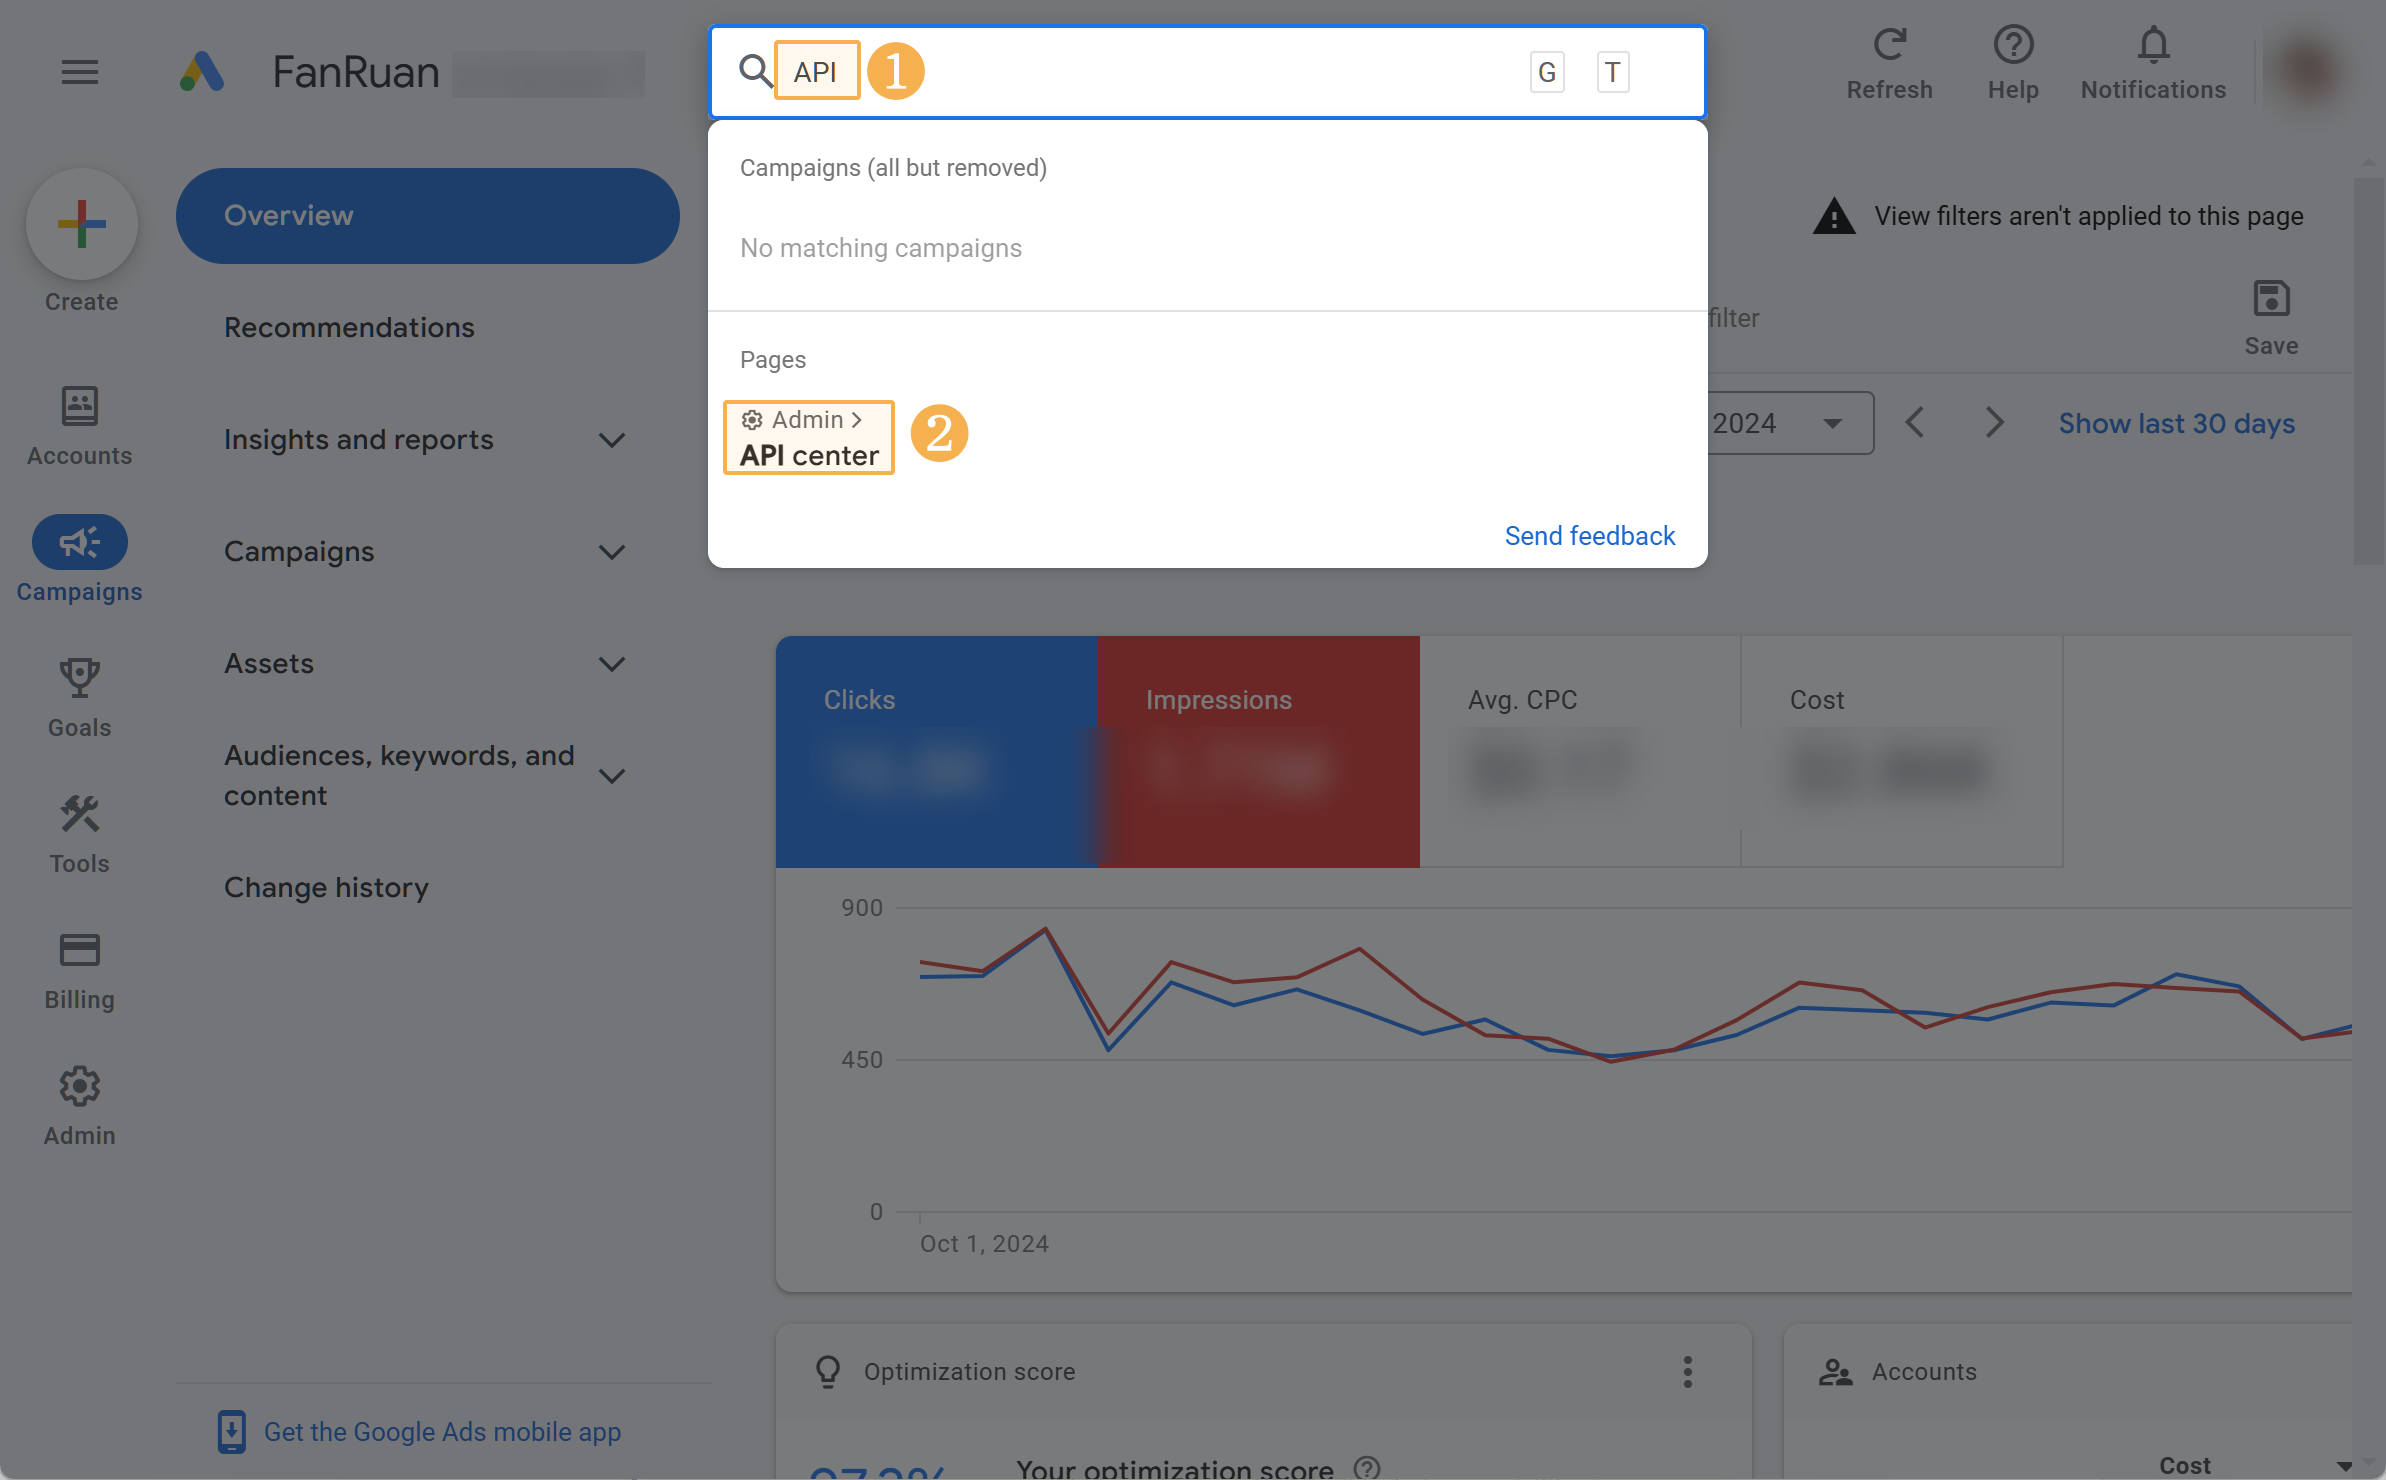Expand the Assets menu section
The height and width of the screenshot is (1480, 2386).
(x=611, y=664)
